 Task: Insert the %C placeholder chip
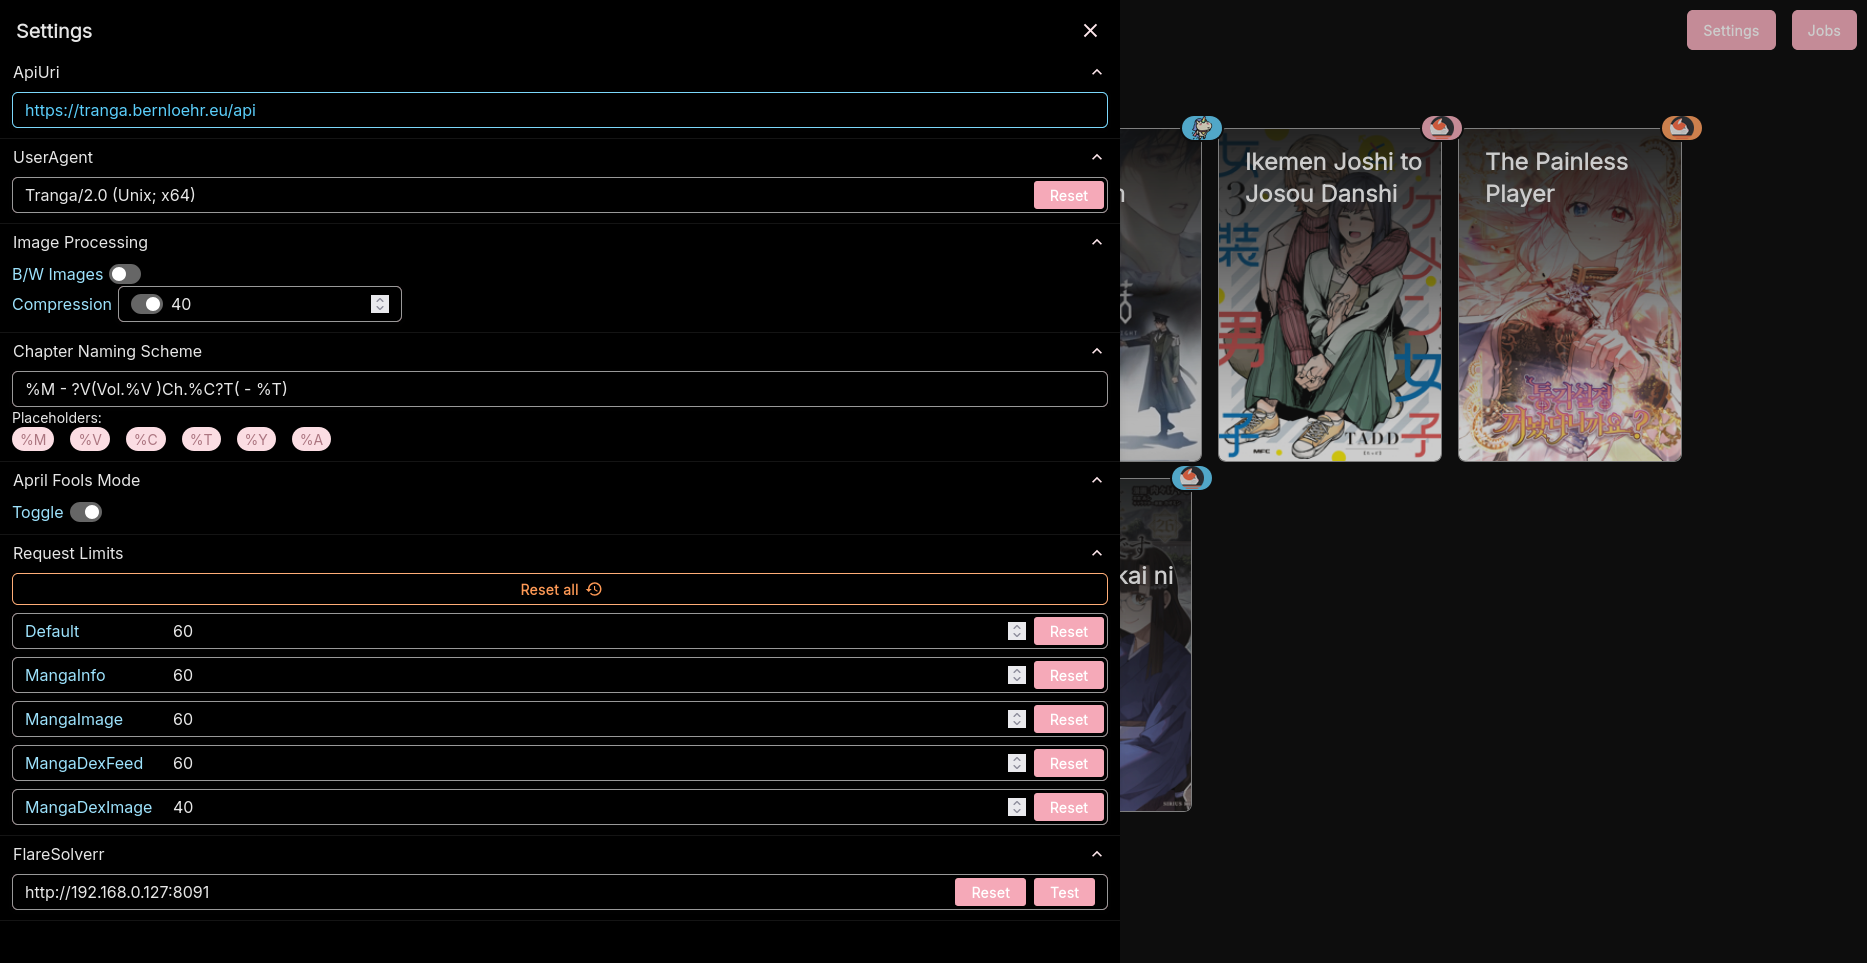(146, 439)
